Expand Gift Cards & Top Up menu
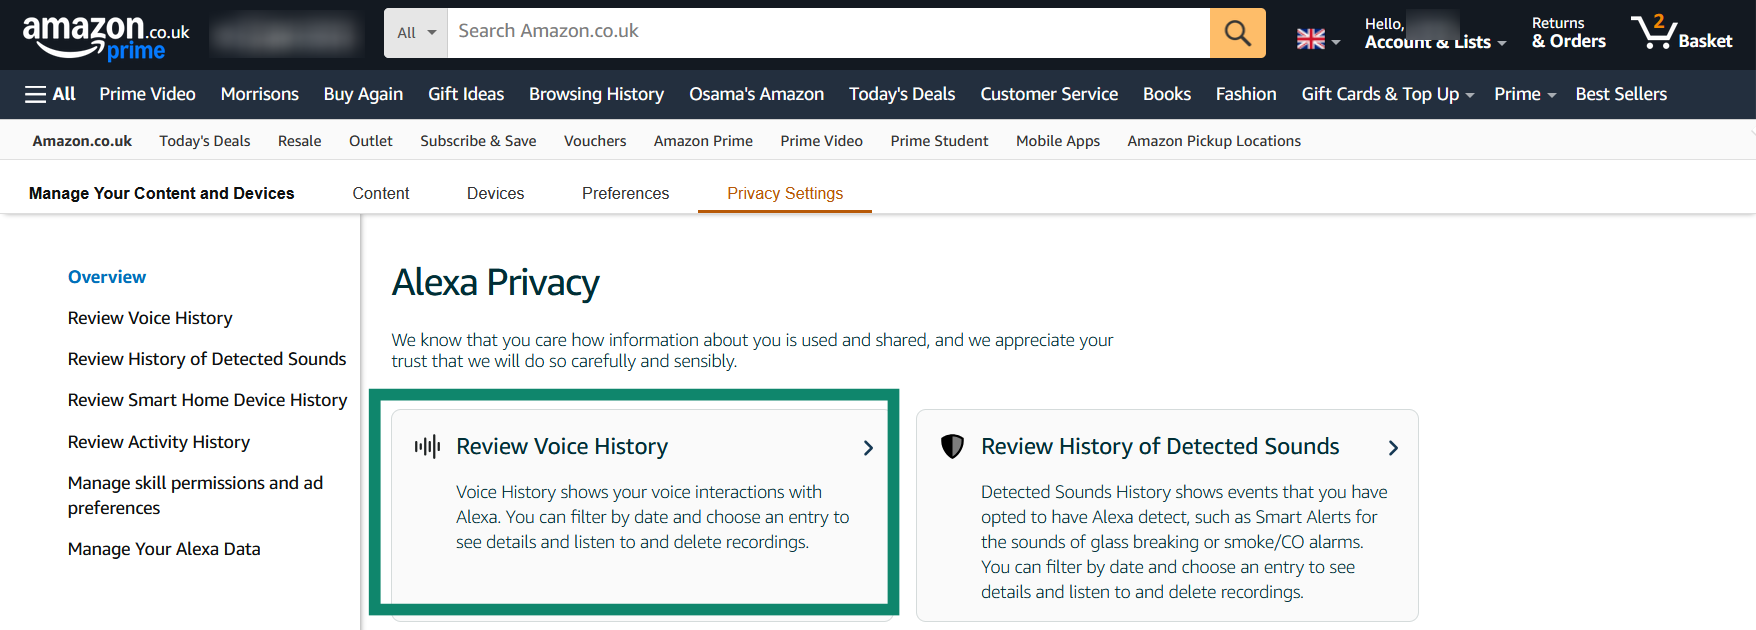 (1387, 94)
